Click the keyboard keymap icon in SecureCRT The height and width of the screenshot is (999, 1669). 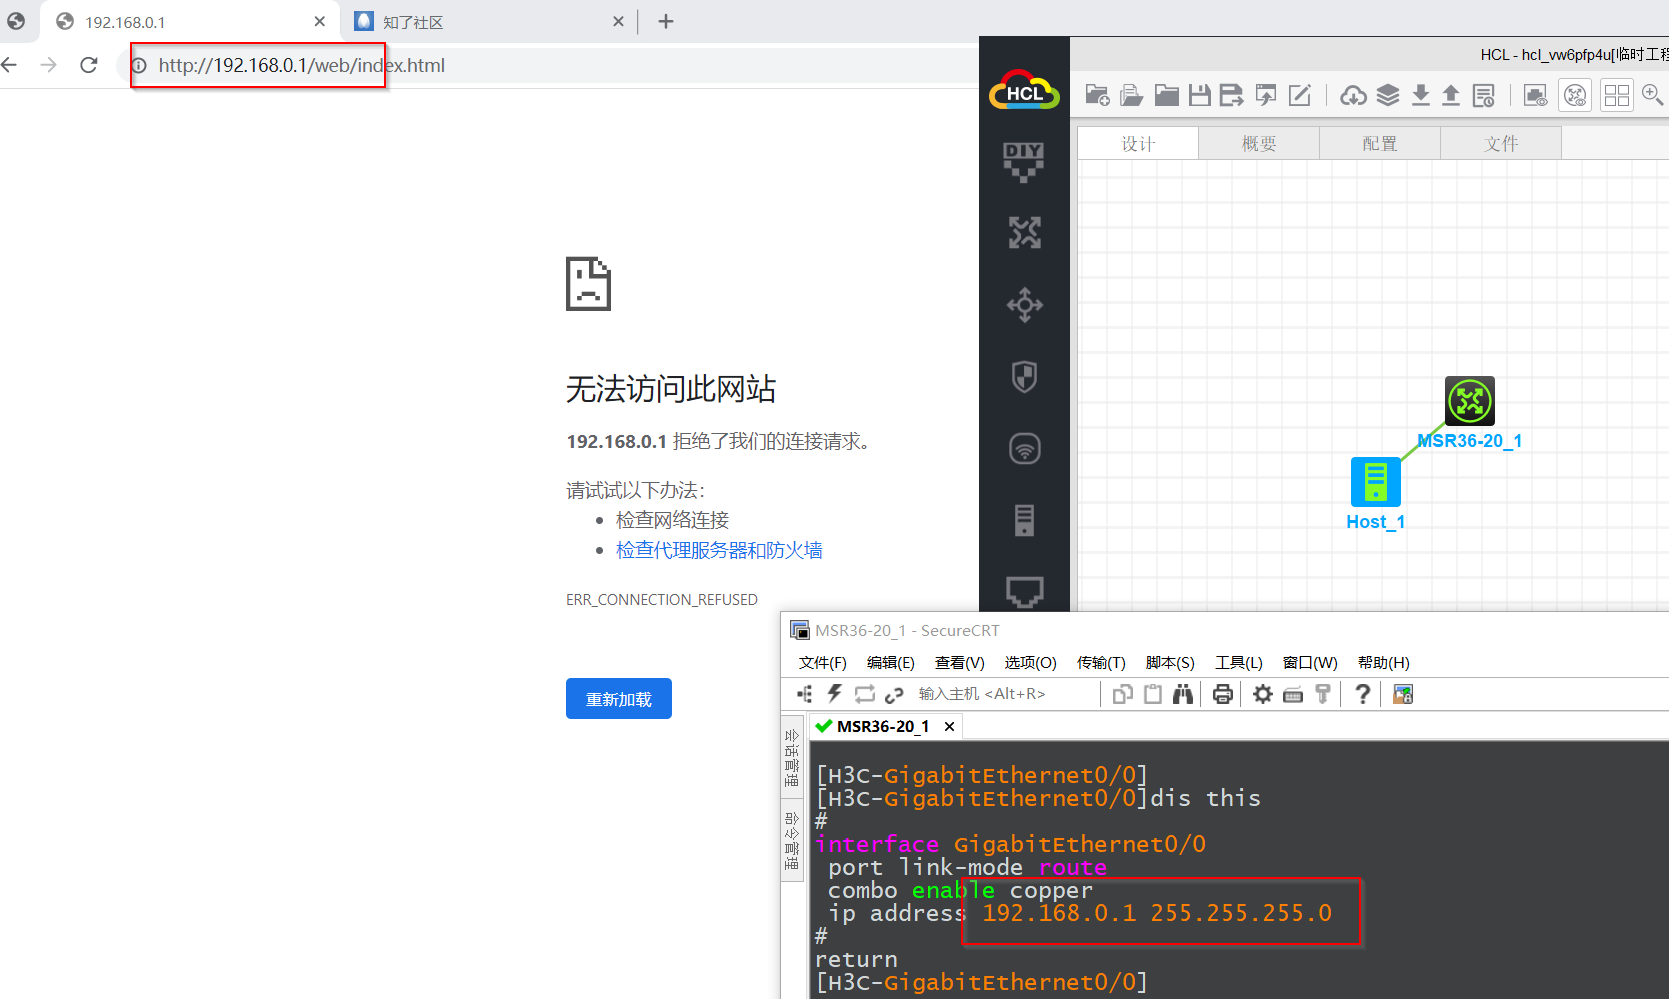click(x=1293, y=694)
